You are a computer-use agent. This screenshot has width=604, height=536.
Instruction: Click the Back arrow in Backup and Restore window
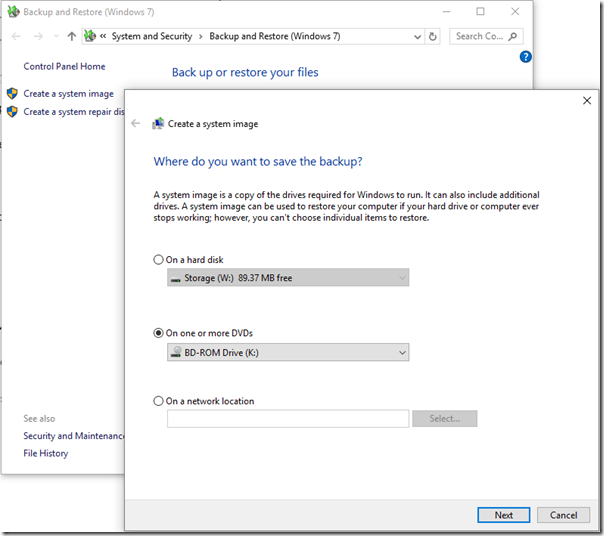click(16, 37)
